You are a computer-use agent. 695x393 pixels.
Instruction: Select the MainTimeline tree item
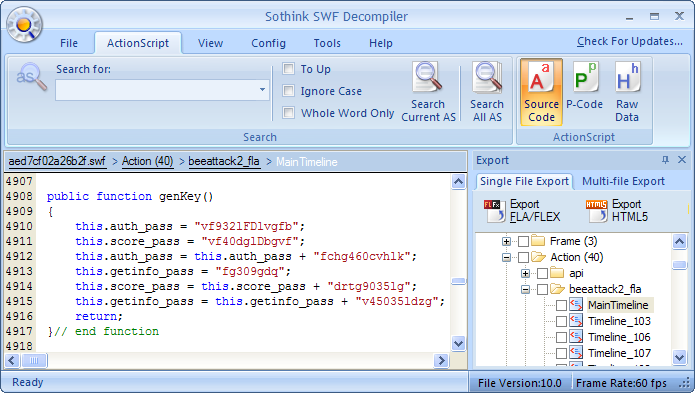[x=618, y=305]
